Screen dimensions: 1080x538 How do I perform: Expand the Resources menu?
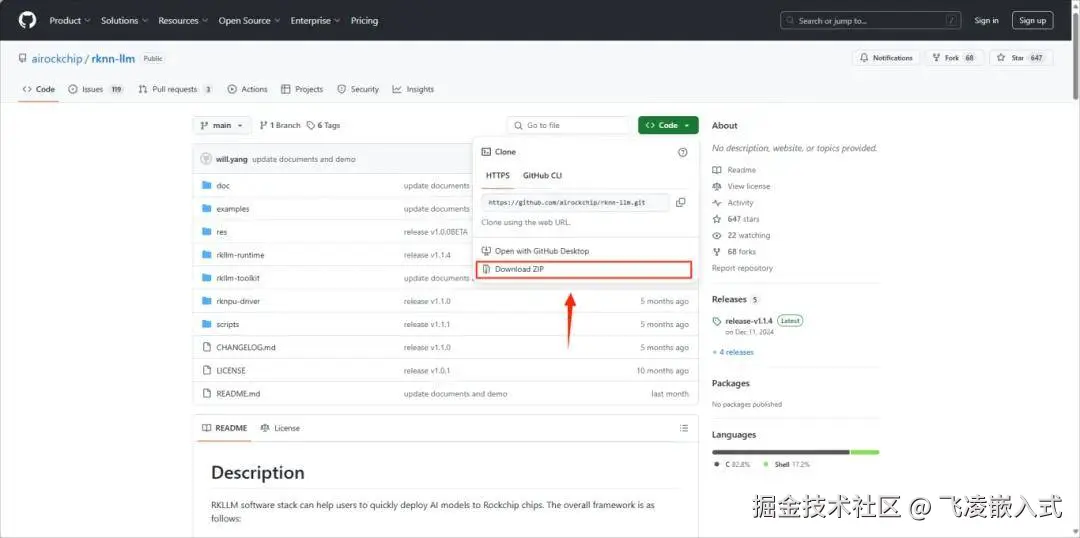[183, 21]
